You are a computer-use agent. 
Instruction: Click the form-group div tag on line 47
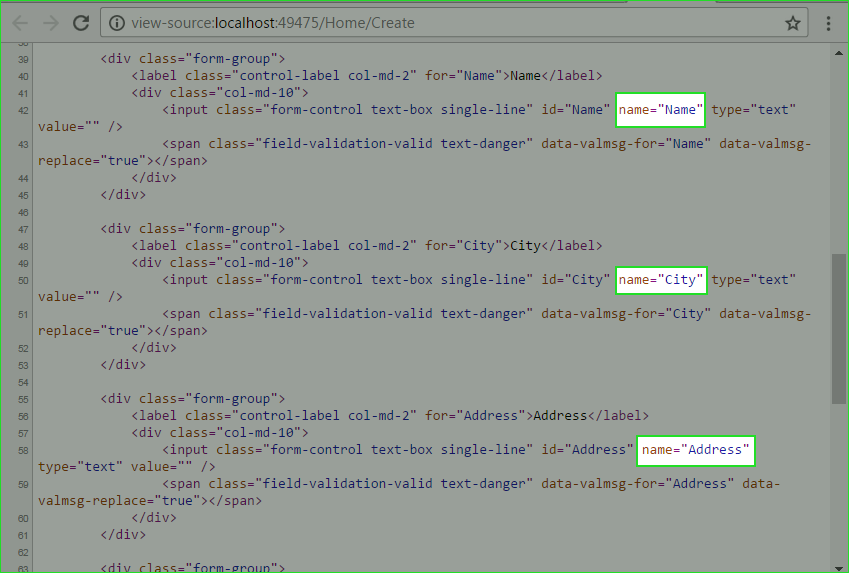pyautogui.click(x=193, y=229)
